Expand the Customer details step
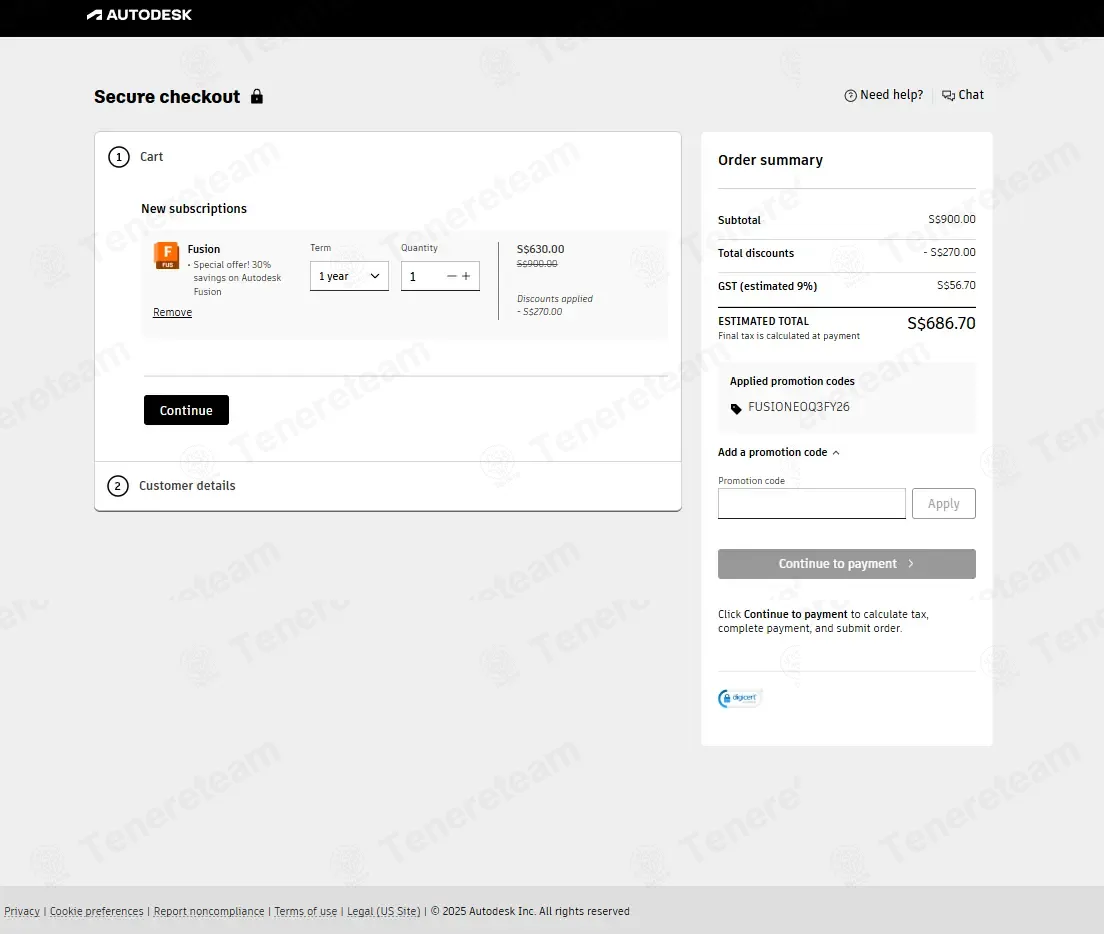 pos(187,486)
